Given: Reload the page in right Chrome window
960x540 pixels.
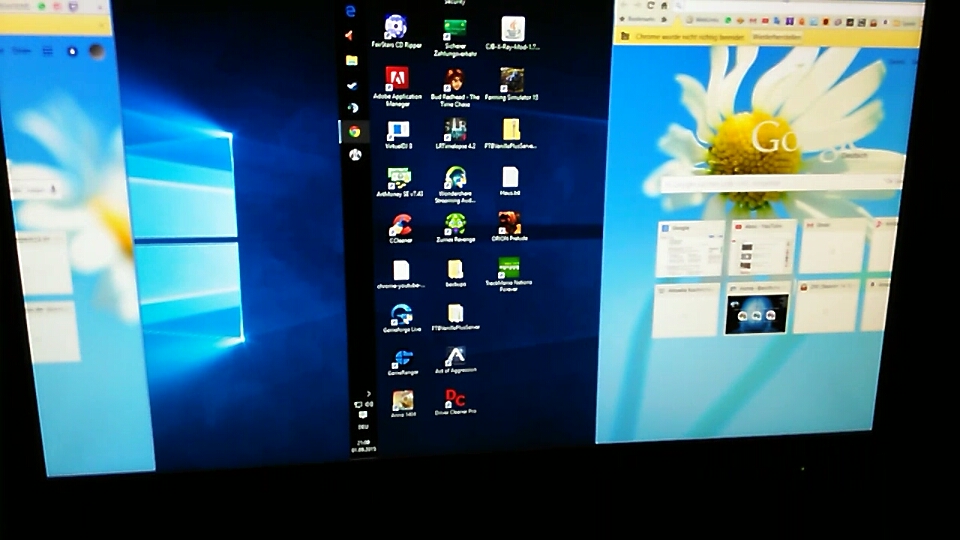Looking at the screenshot, I should coord(650,6).
